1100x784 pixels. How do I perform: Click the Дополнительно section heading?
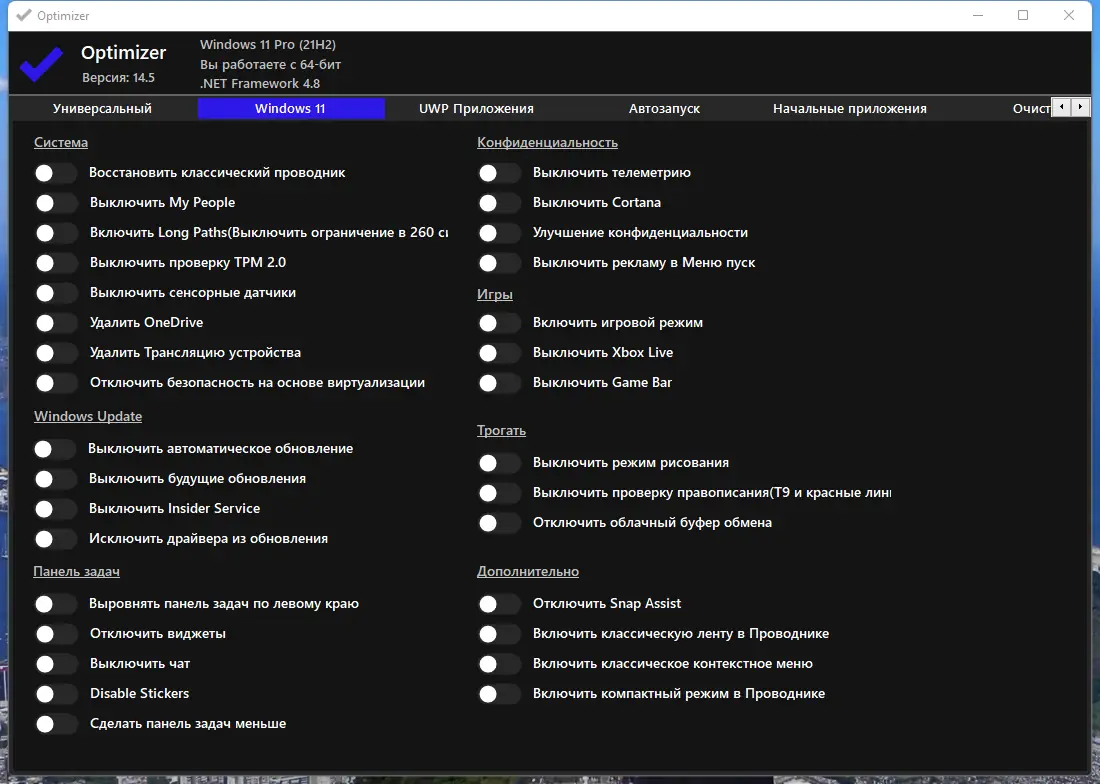[x=528, y=572]
